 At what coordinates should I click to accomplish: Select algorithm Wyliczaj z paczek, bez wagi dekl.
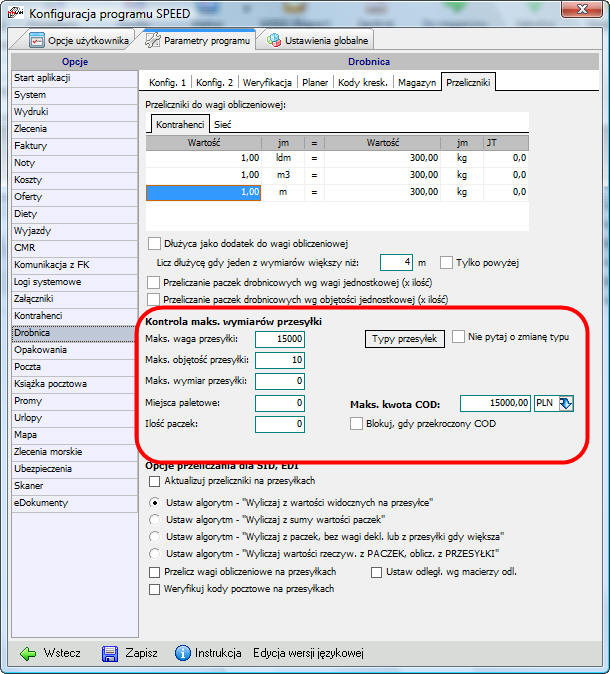(154, 536)
